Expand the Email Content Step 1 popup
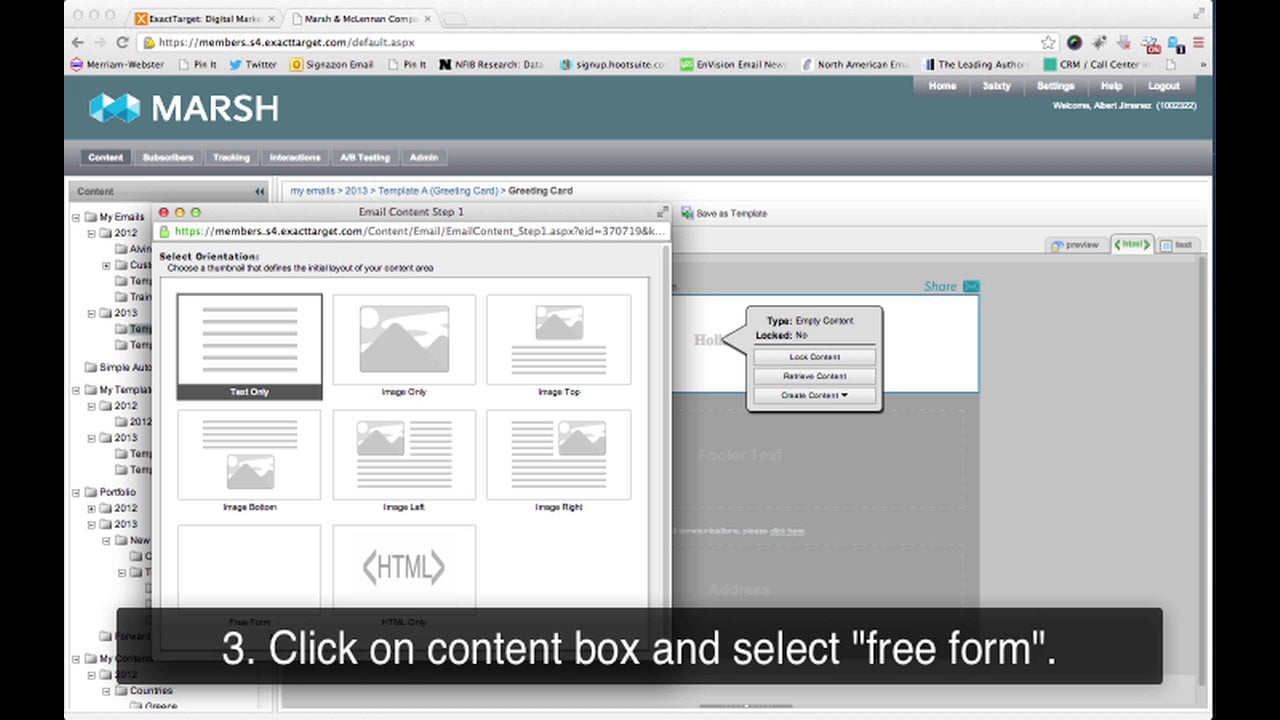 point(662,212)
